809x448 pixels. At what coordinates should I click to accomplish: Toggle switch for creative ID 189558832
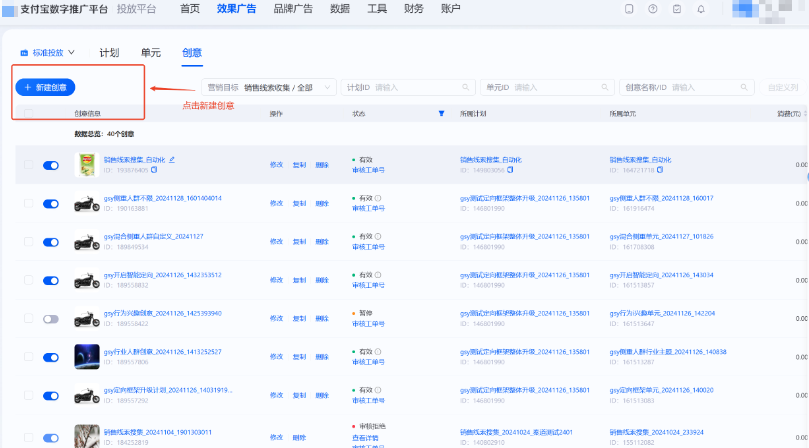click(51, 281)
